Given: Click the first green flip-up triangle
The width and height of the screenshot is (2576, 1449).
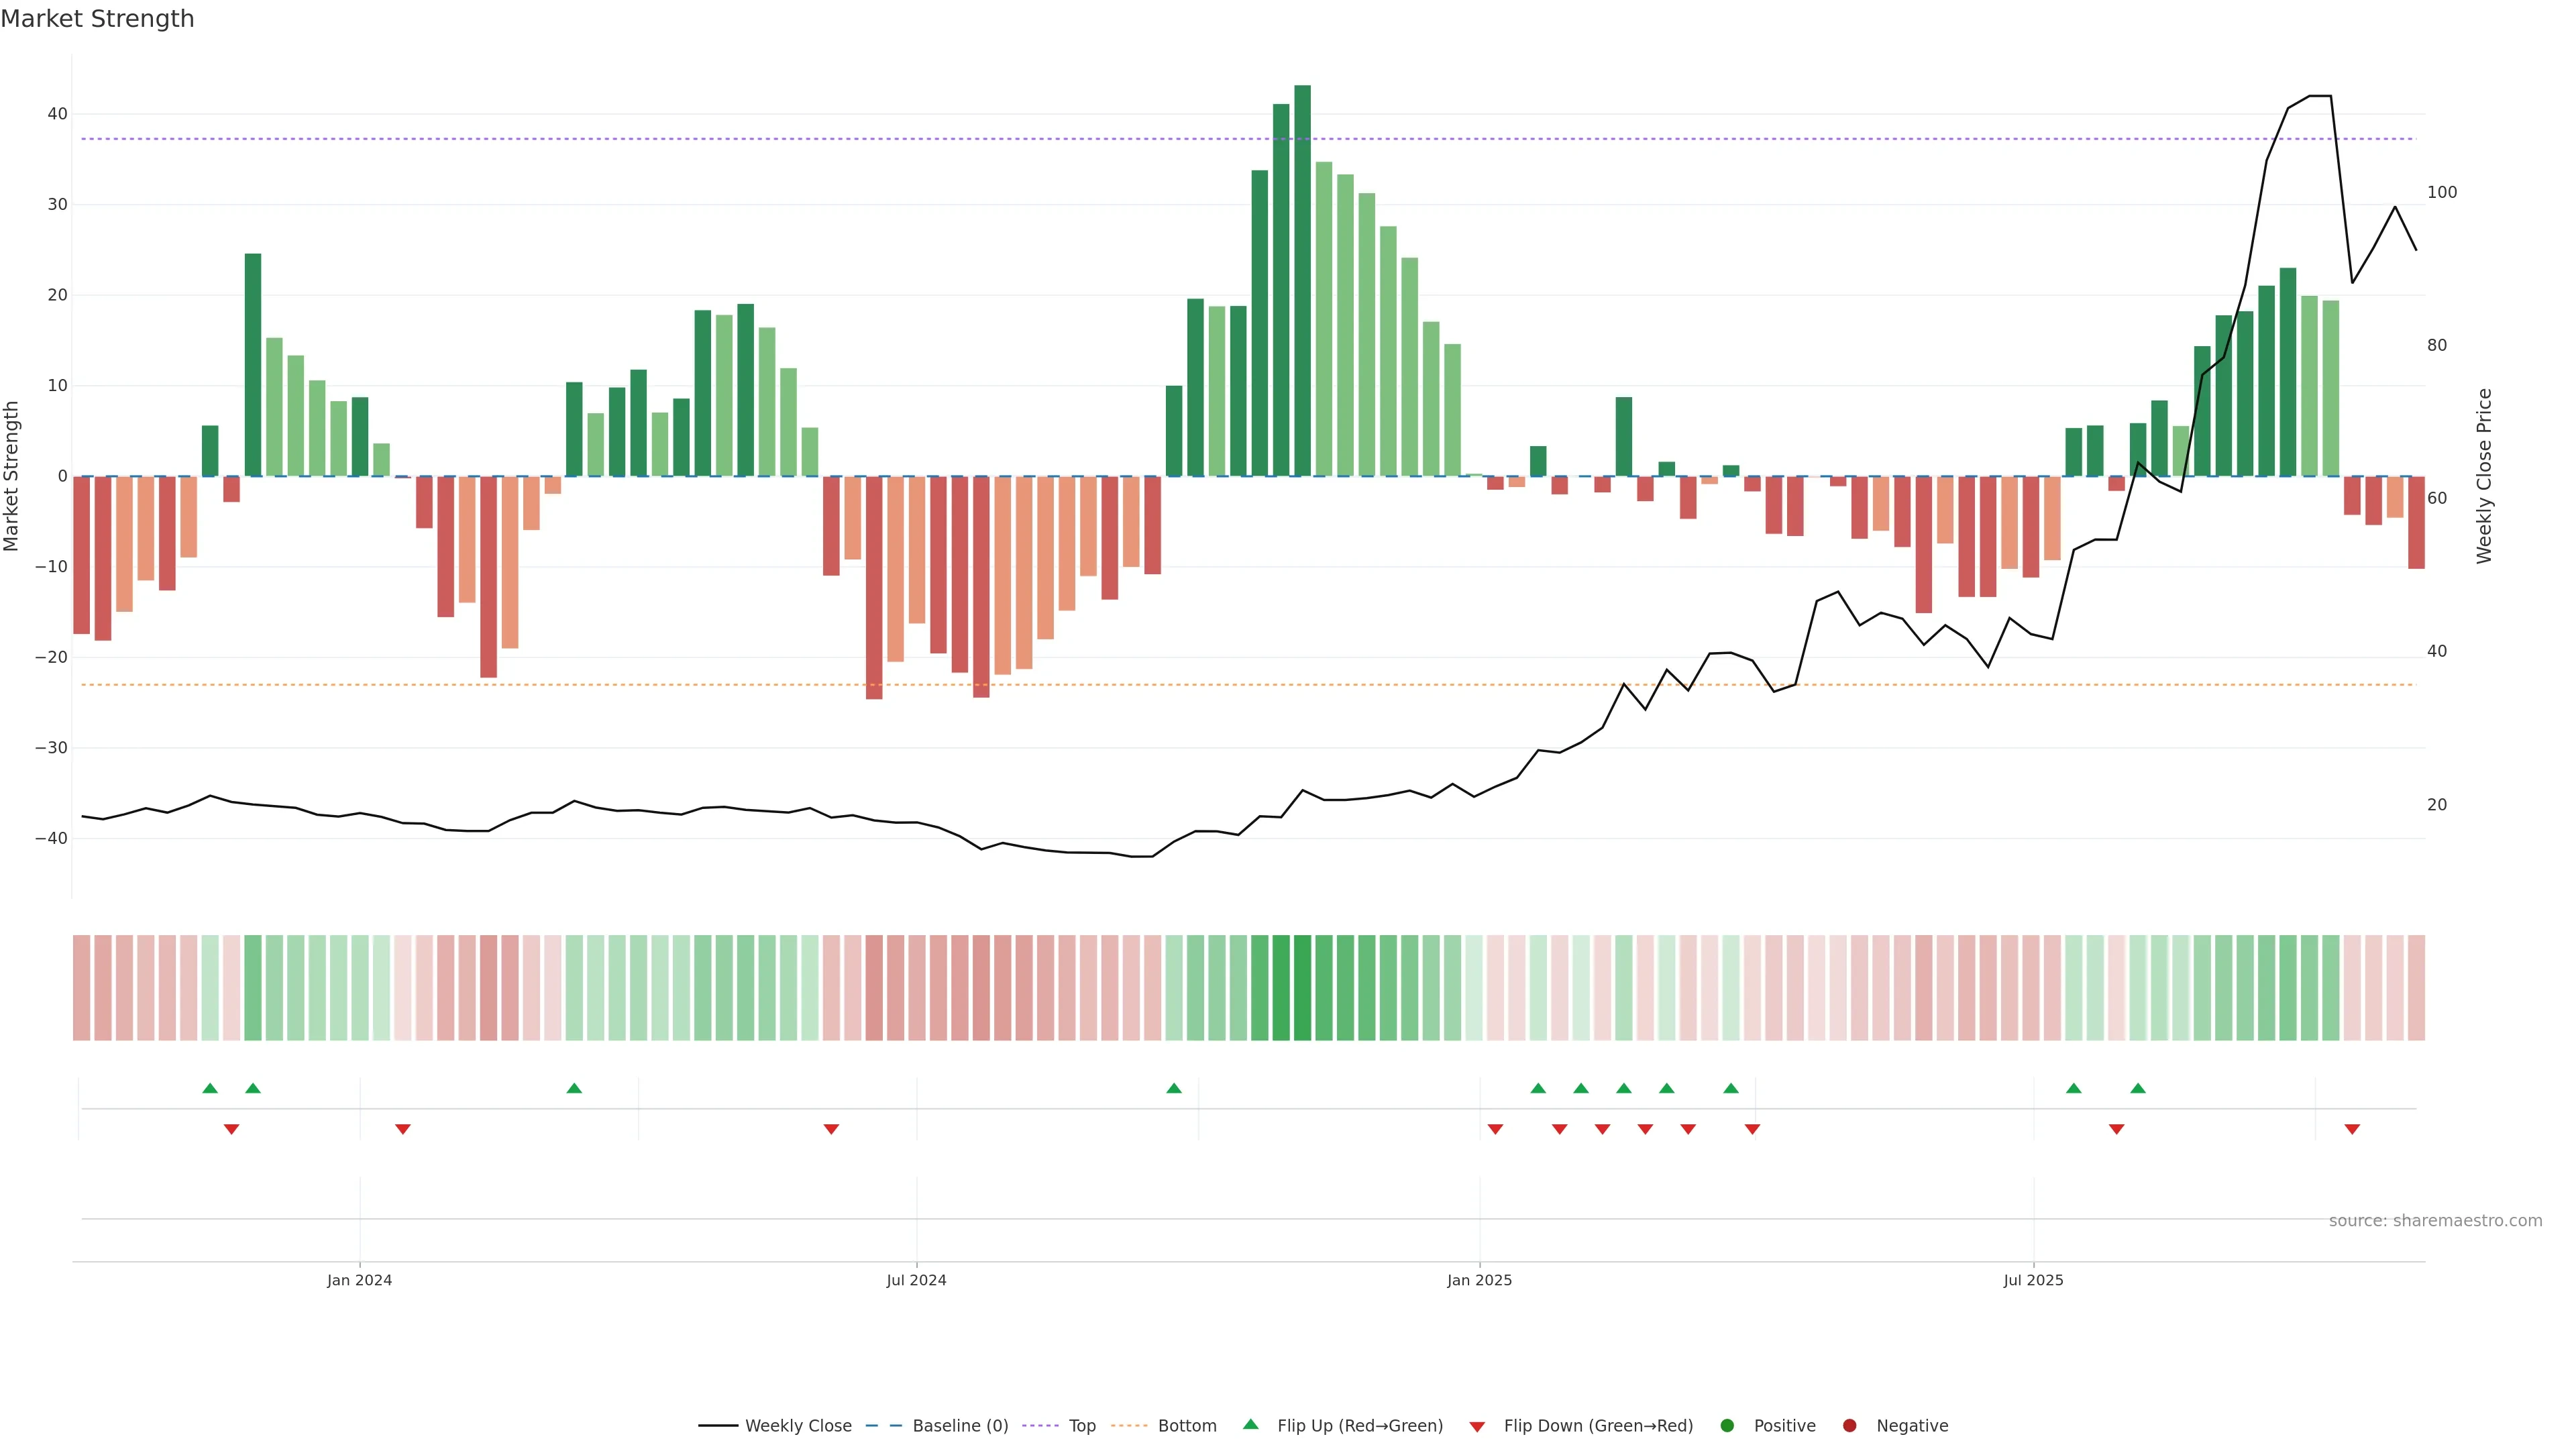Looking at the screenshot, I should coord(210,1088).
